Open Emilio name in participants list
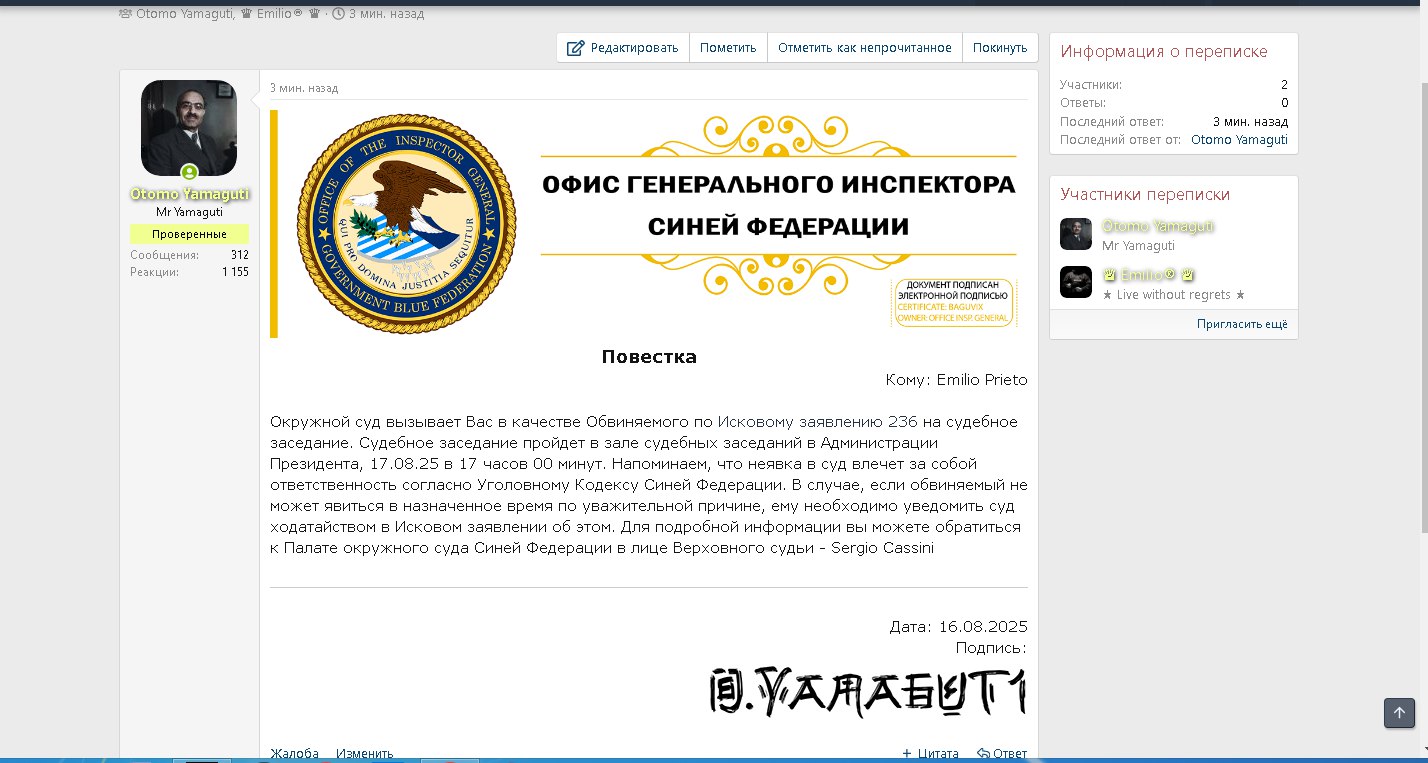 click(x=1149, y=275)
